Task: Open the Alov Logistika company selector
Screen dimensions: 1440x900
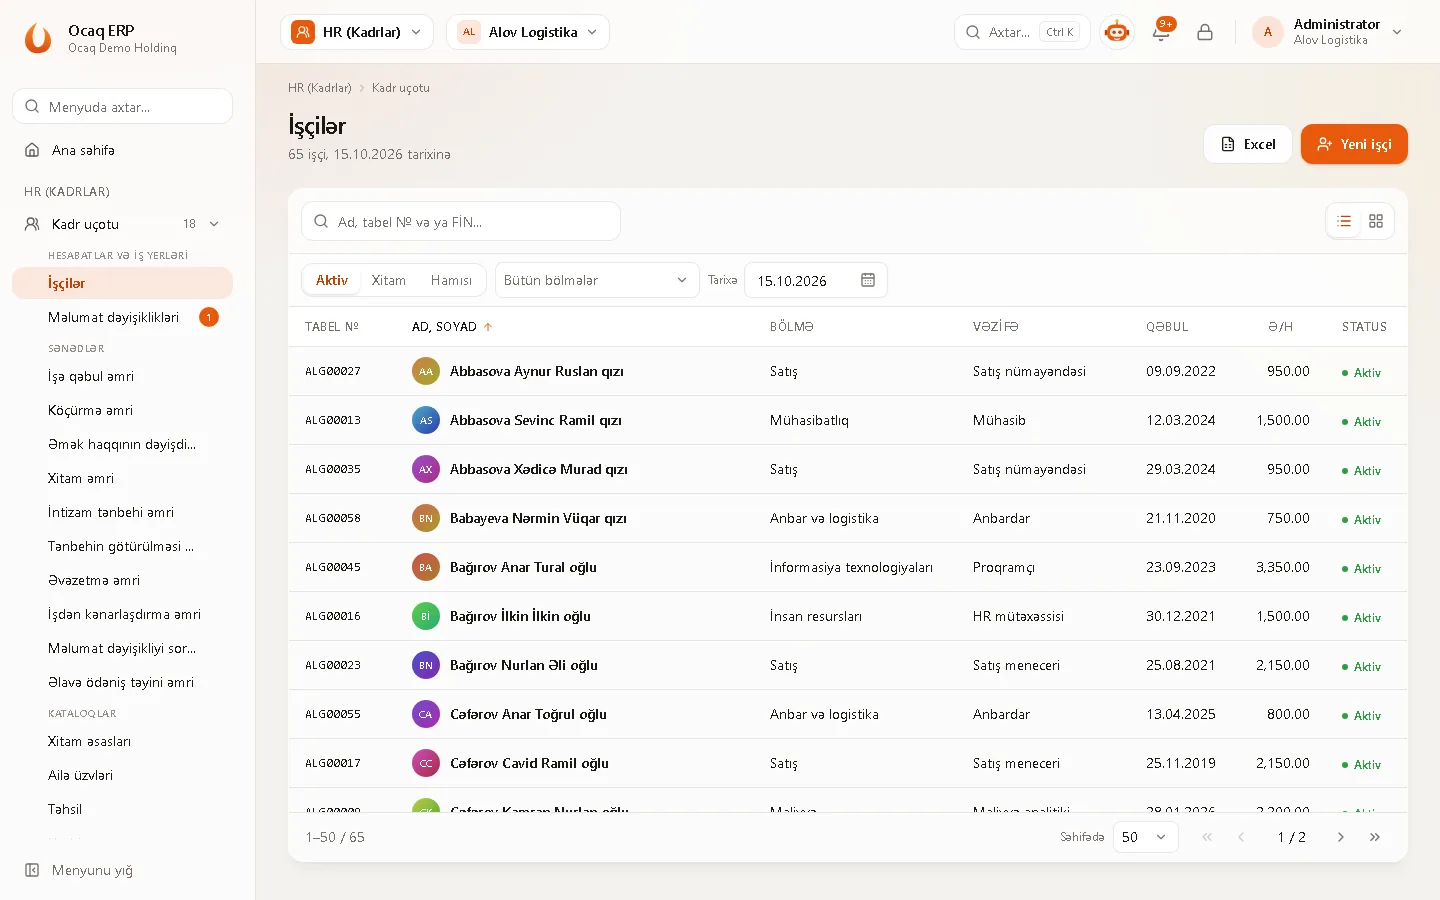Action: tap(528, 32)
